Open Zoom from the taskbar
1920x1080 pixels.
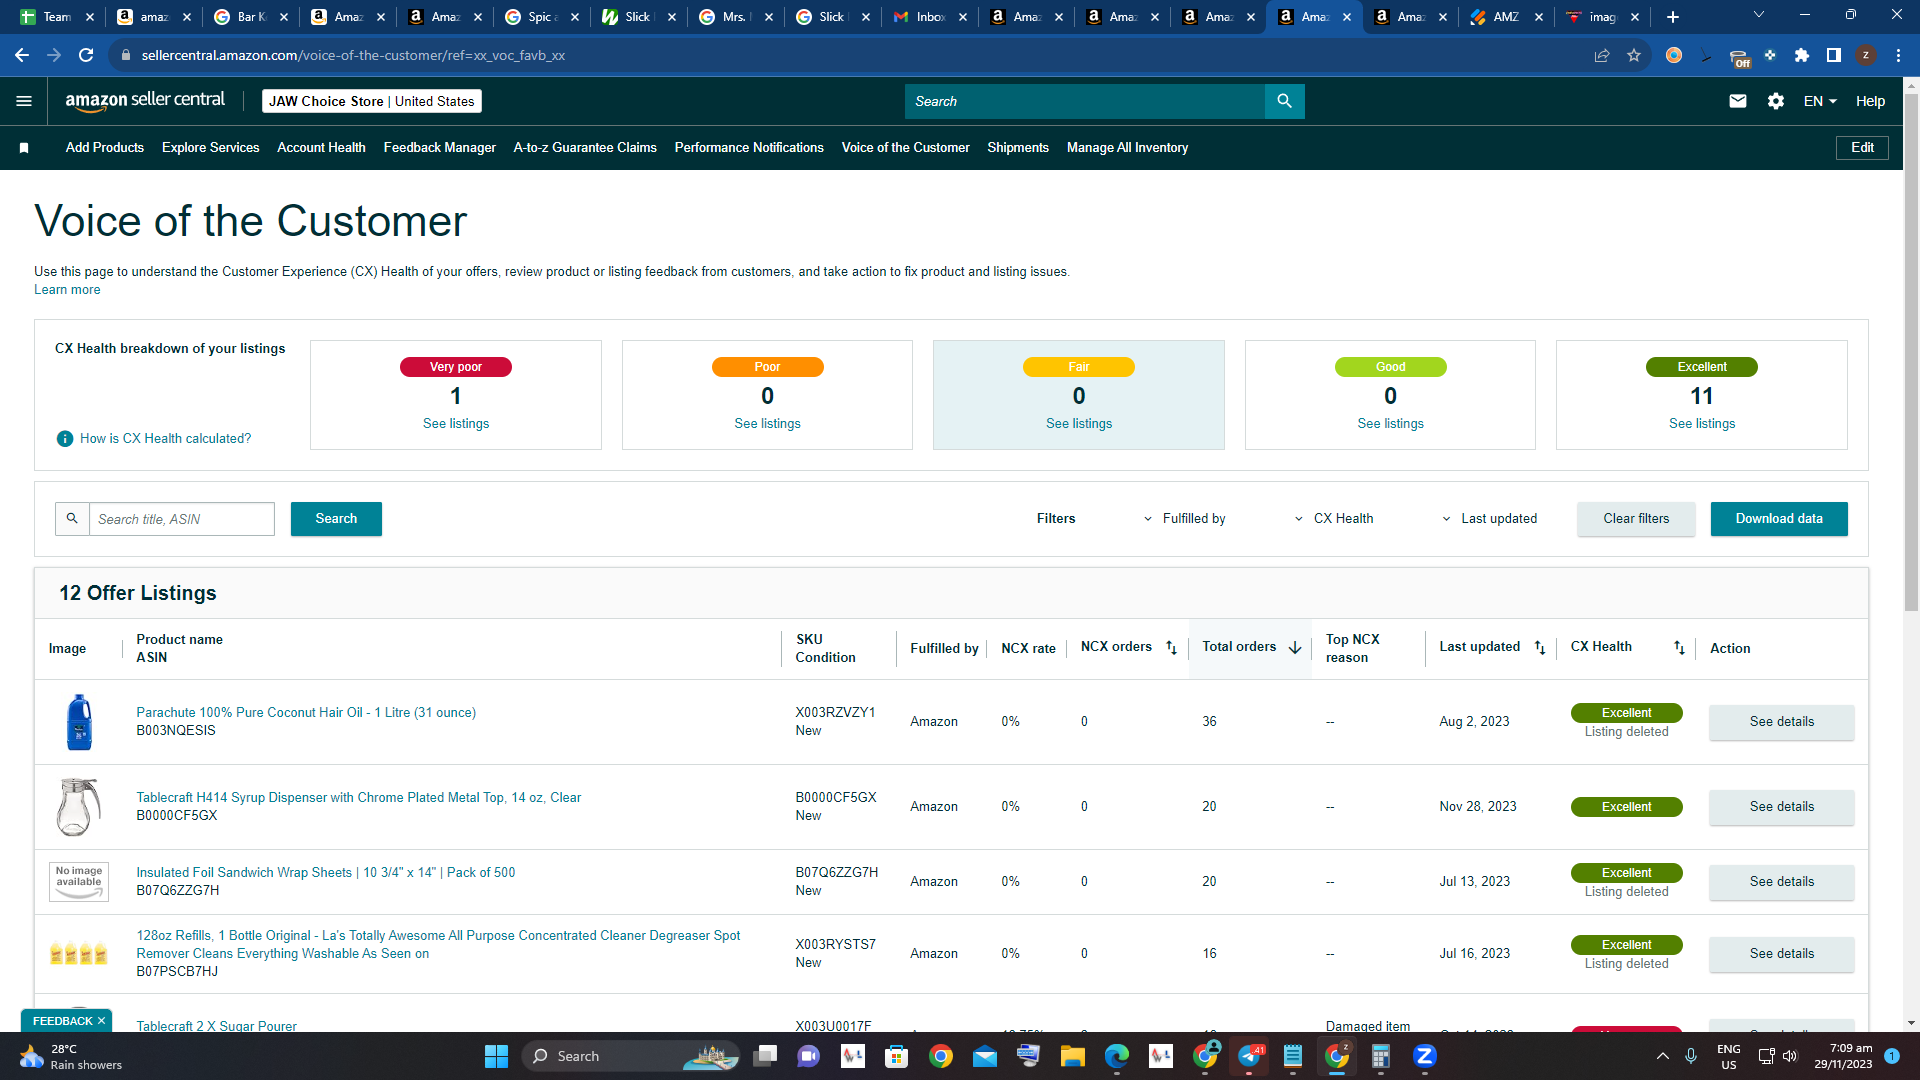coord(1425,1056)
